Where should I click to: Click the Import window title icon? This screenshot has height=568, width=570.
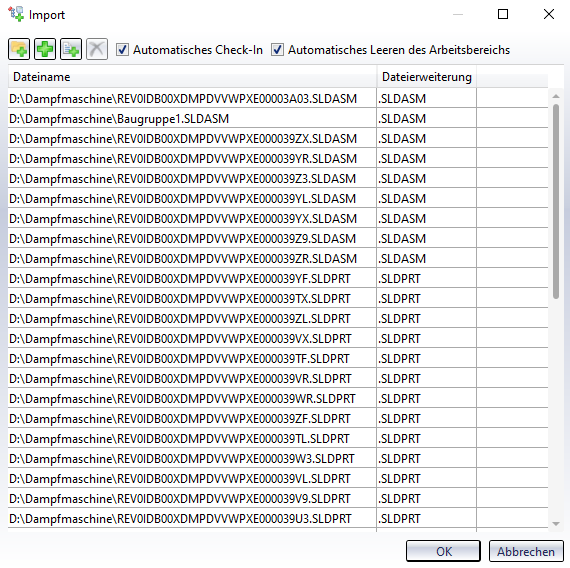tap(16, 14)
